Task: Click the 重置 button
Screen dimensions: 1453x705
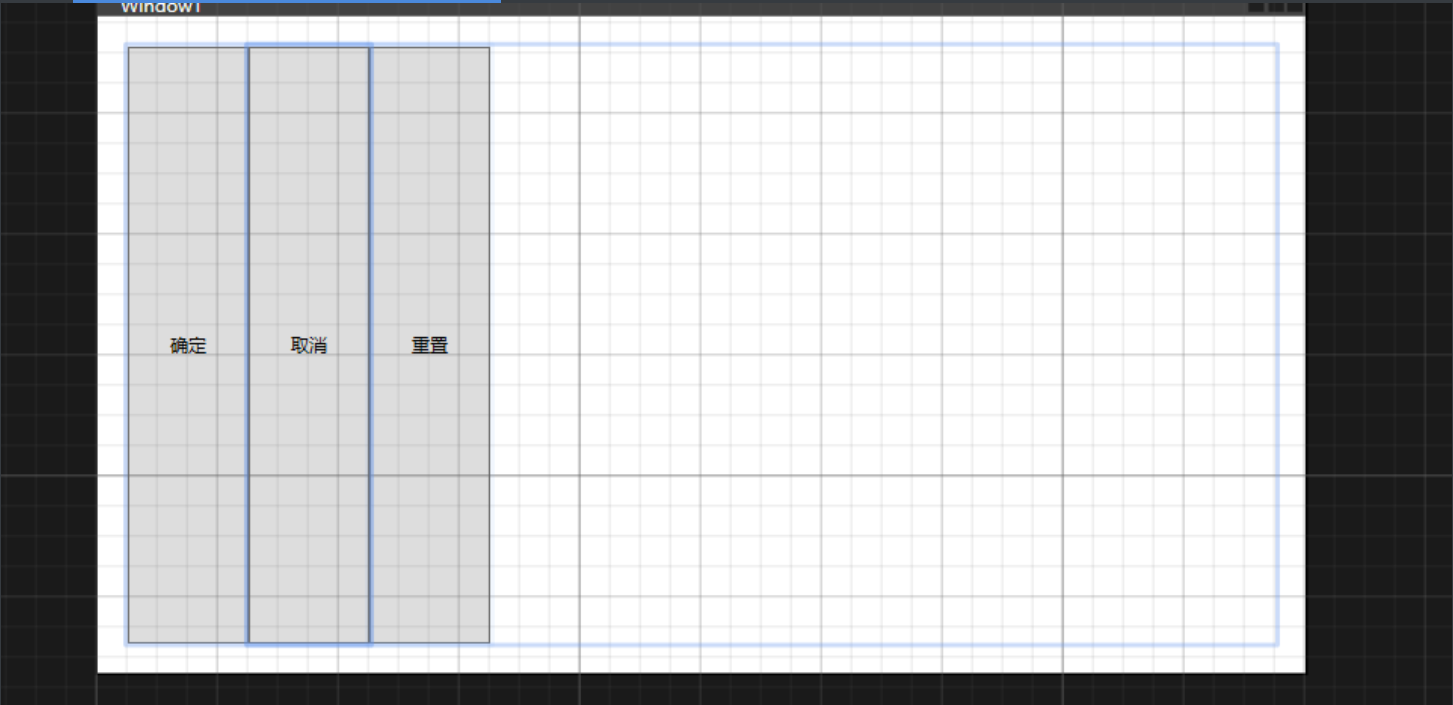Action: click(430, 345)
